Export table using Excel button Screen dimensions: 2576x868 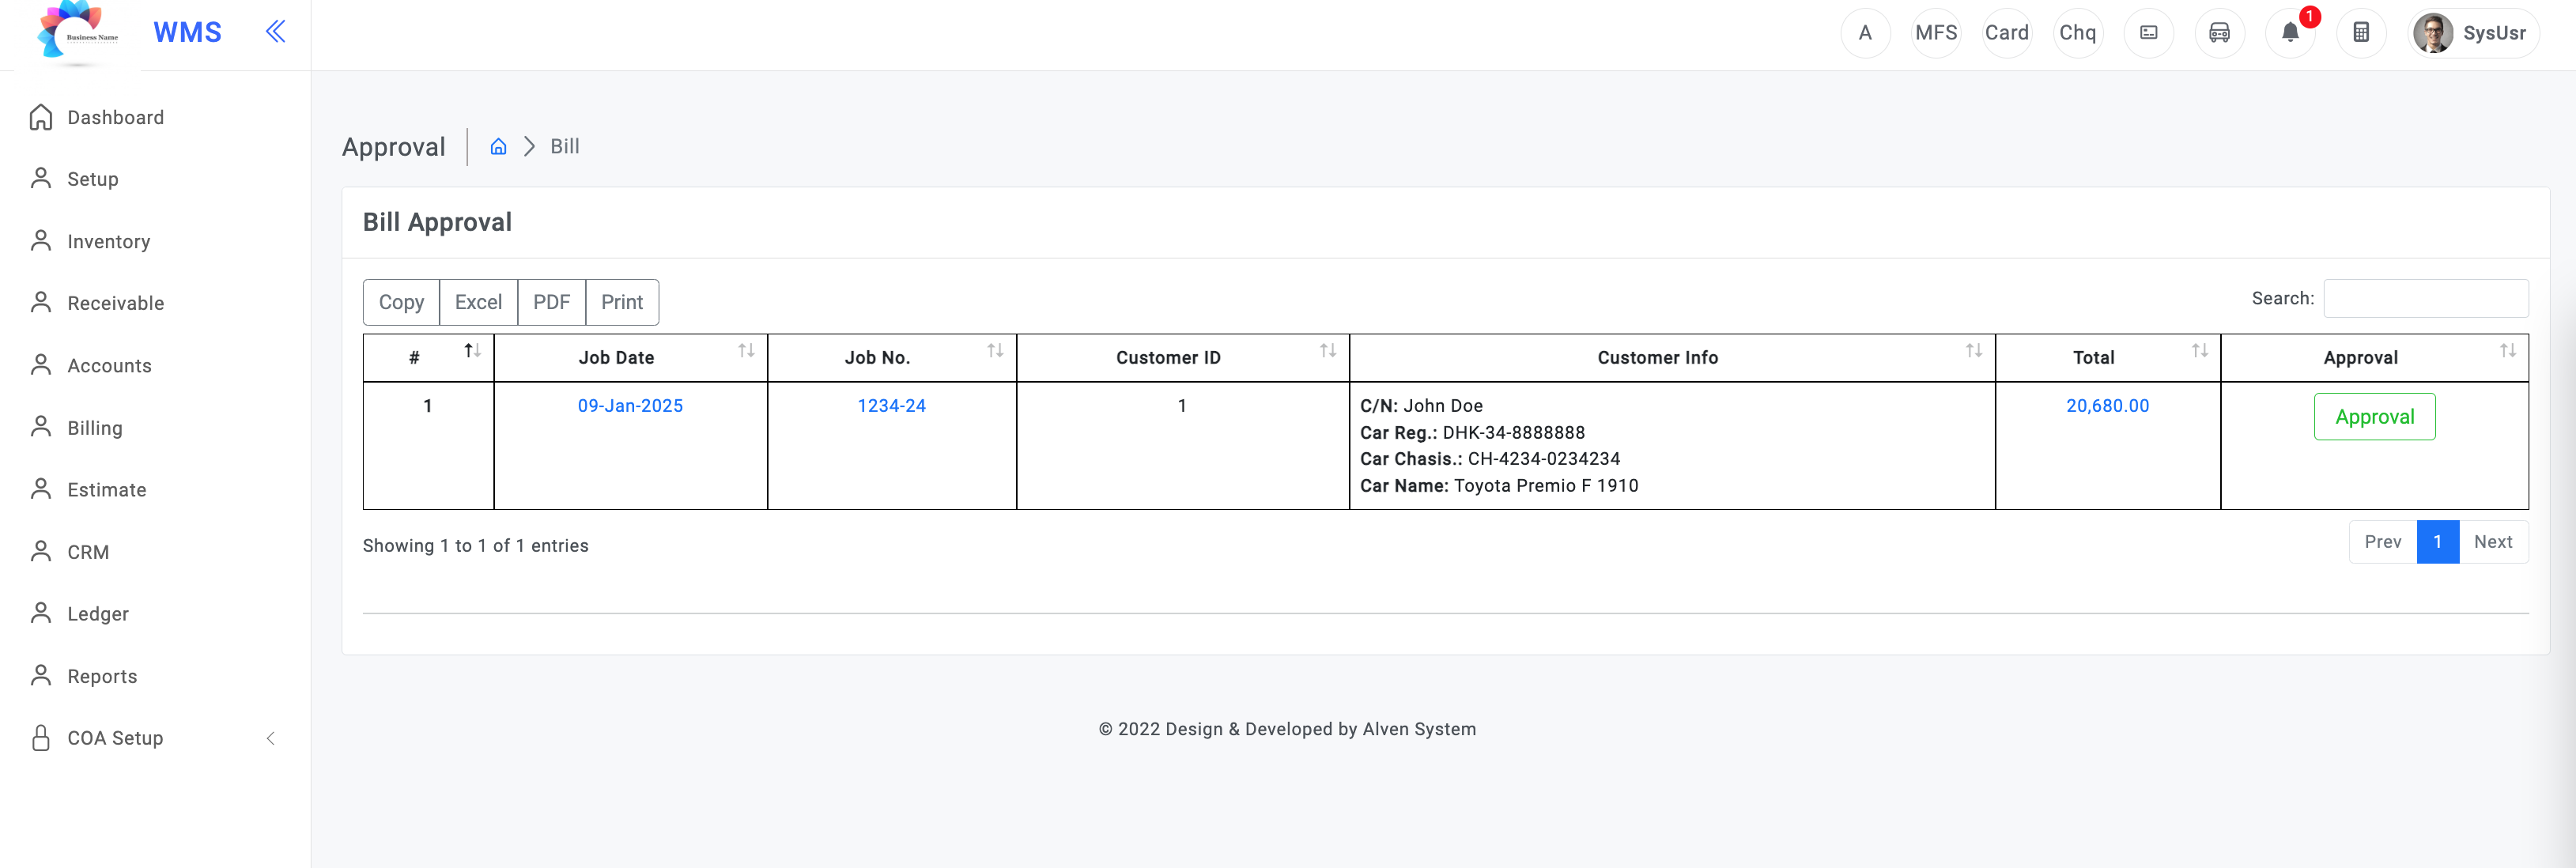[x=478, y=302]
